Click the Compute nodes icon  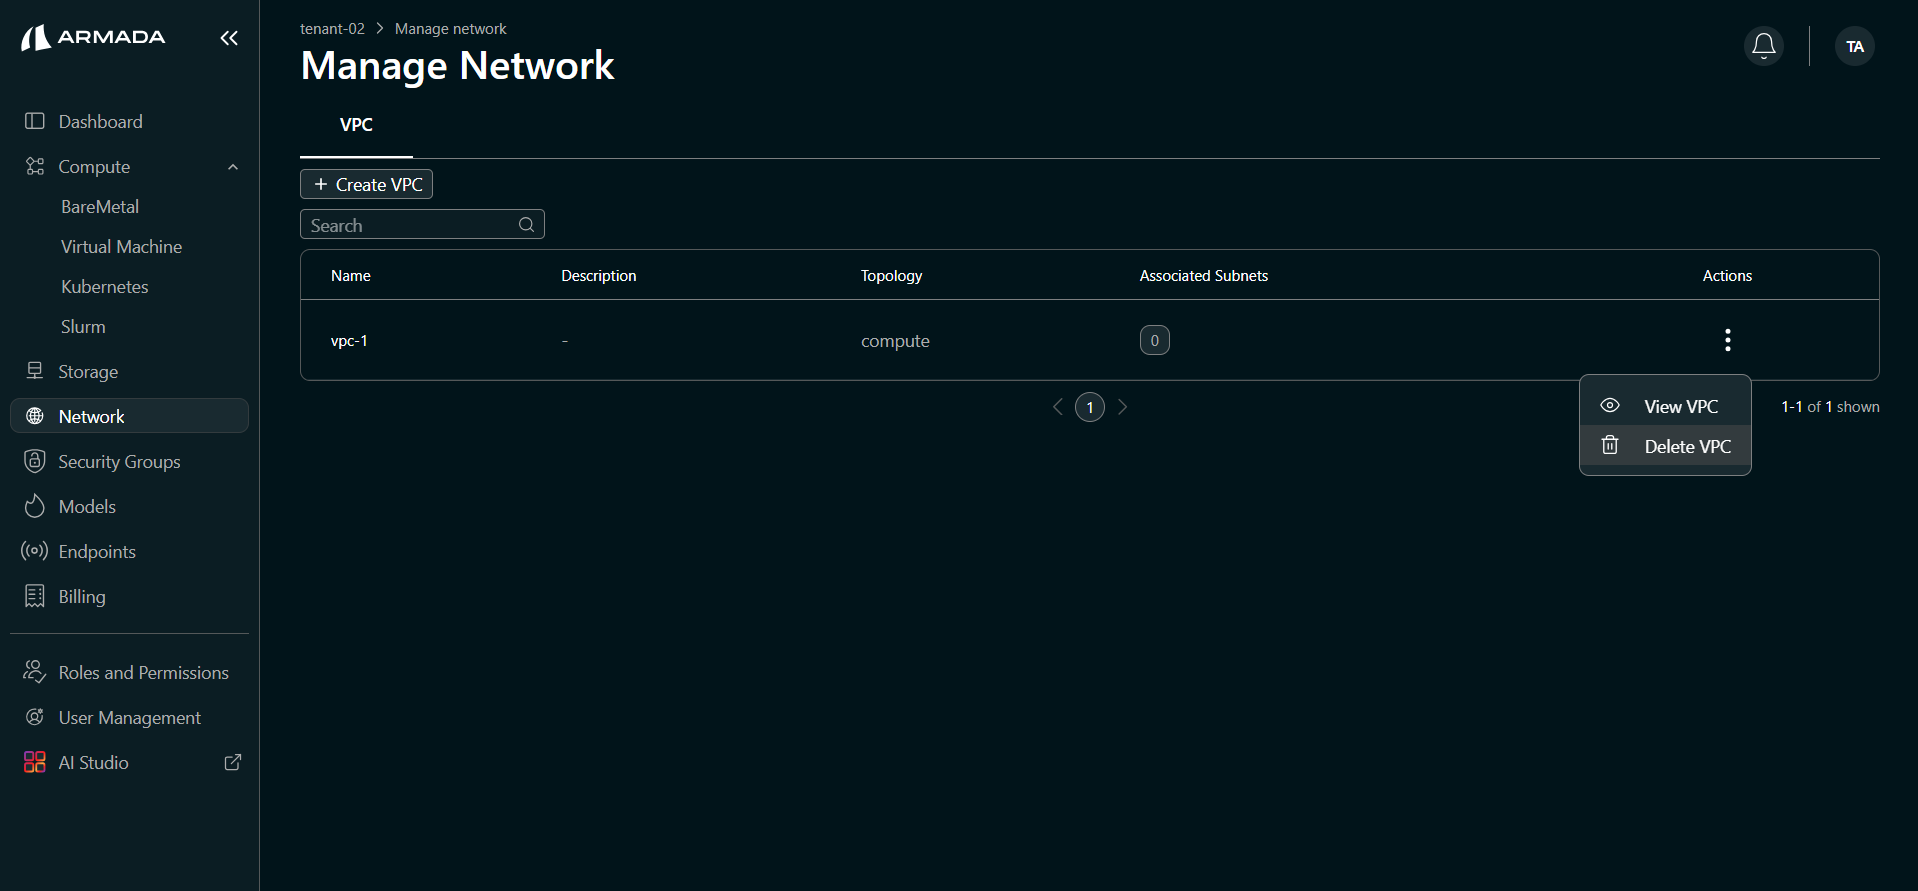35,166
